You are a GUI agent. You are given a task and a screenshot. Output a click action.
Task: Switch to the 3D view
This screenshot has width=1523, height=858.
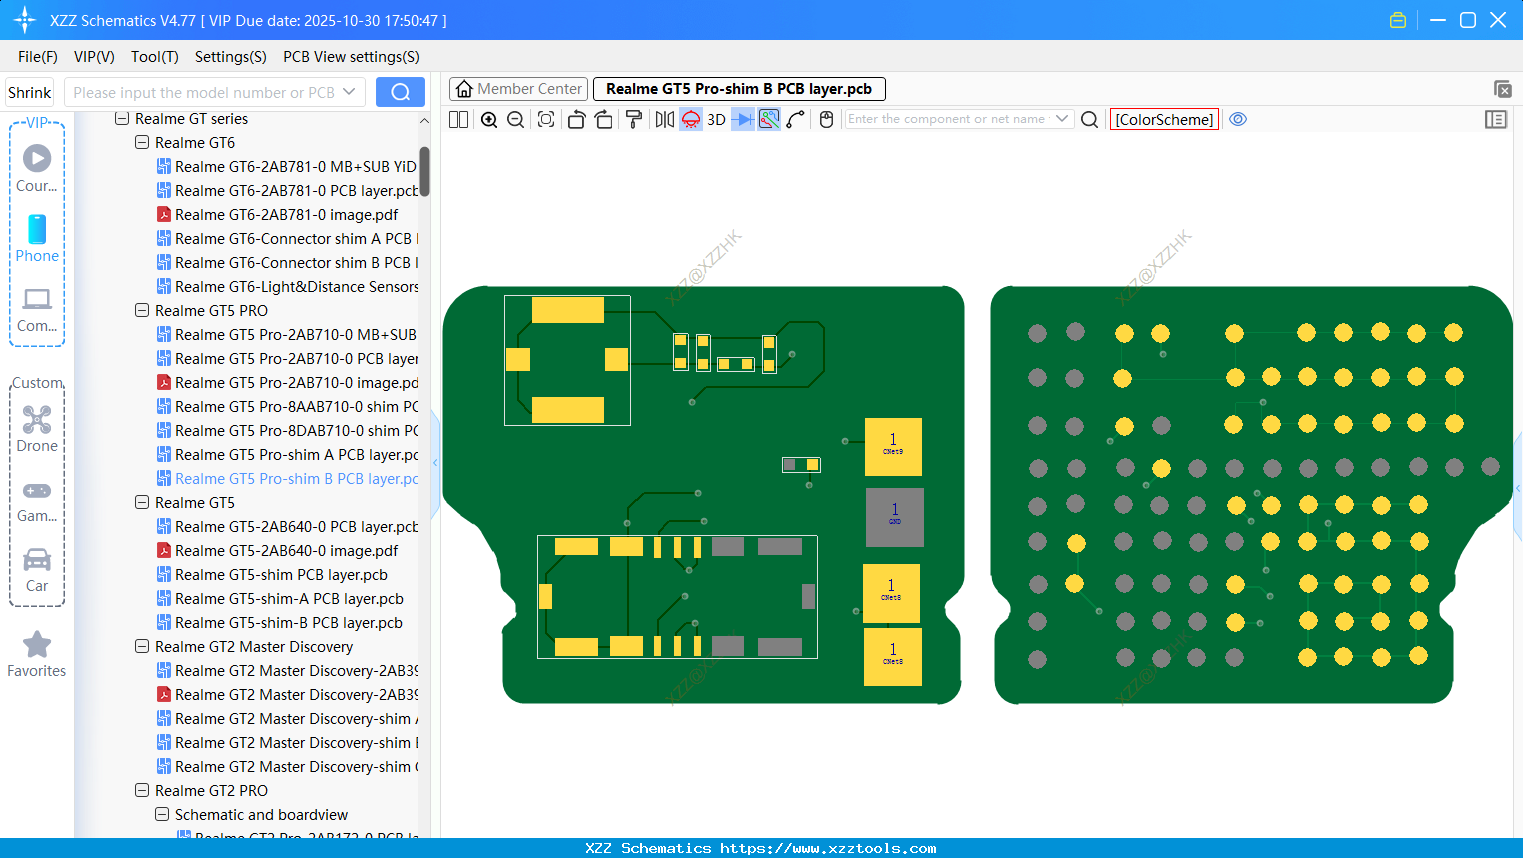coord(716,119)
